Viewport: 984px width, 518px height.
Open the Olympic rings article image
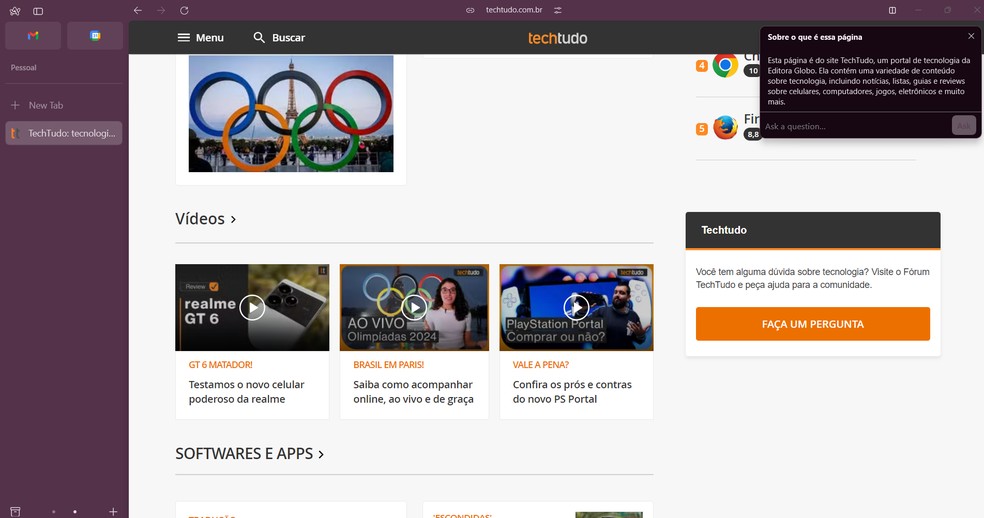tap(291, 114)
